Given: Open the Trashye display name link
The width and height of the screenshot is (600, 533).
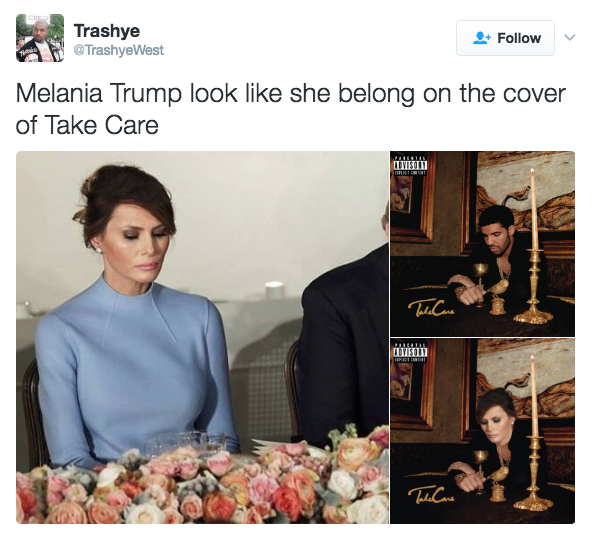Looking at the screenshot, I should click(x=107, y=31).
